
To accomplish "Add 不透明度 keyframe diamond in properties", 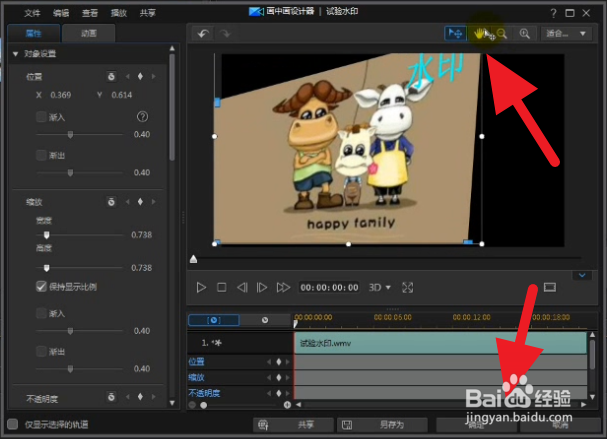I will coord(140,397).
